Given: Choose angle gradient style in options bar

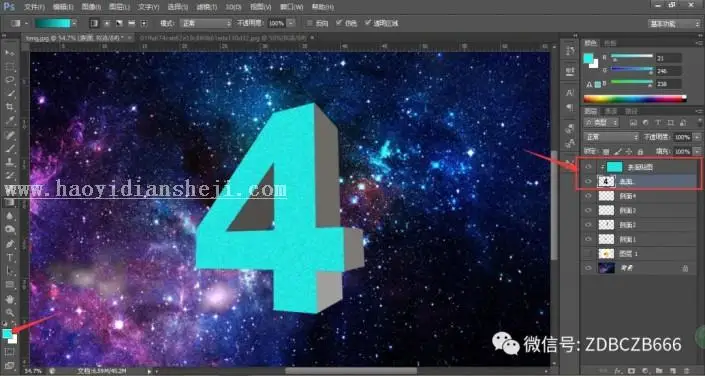Looking at the screenshot, I should pos(119,23).
